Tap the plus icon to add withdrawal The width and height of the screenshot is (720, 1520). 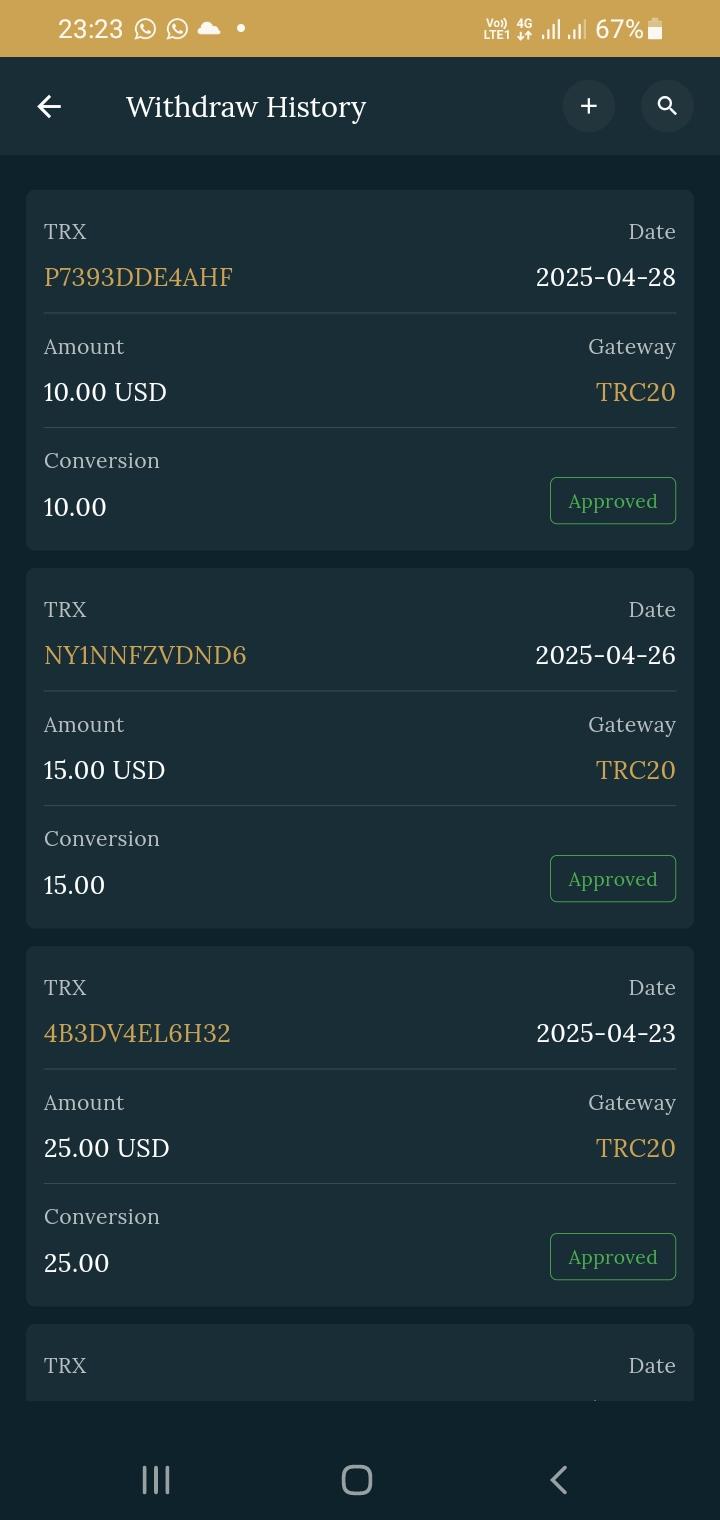(588, 106)
